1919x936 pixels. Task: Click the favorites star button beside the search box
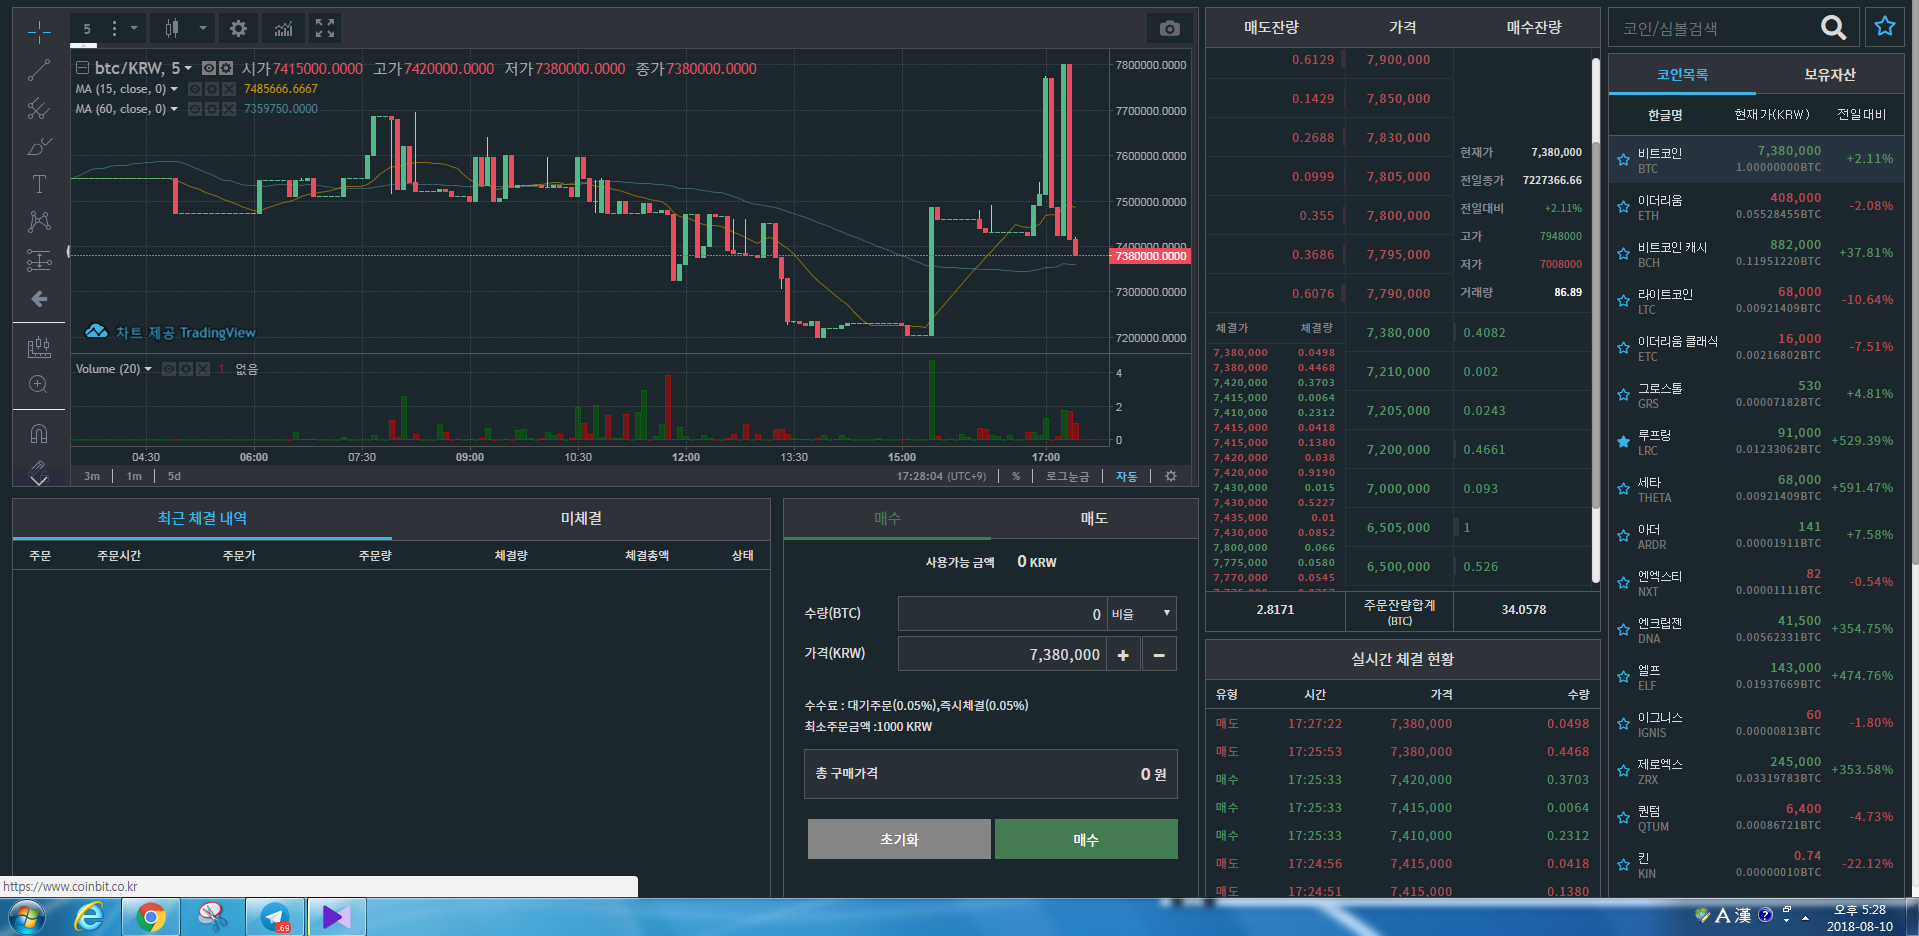click(1885, 27)
